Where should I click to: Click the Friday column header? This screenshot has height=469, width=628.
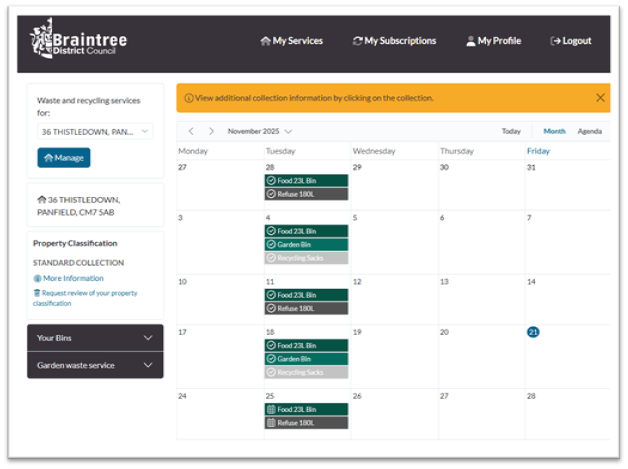[538, 151]
